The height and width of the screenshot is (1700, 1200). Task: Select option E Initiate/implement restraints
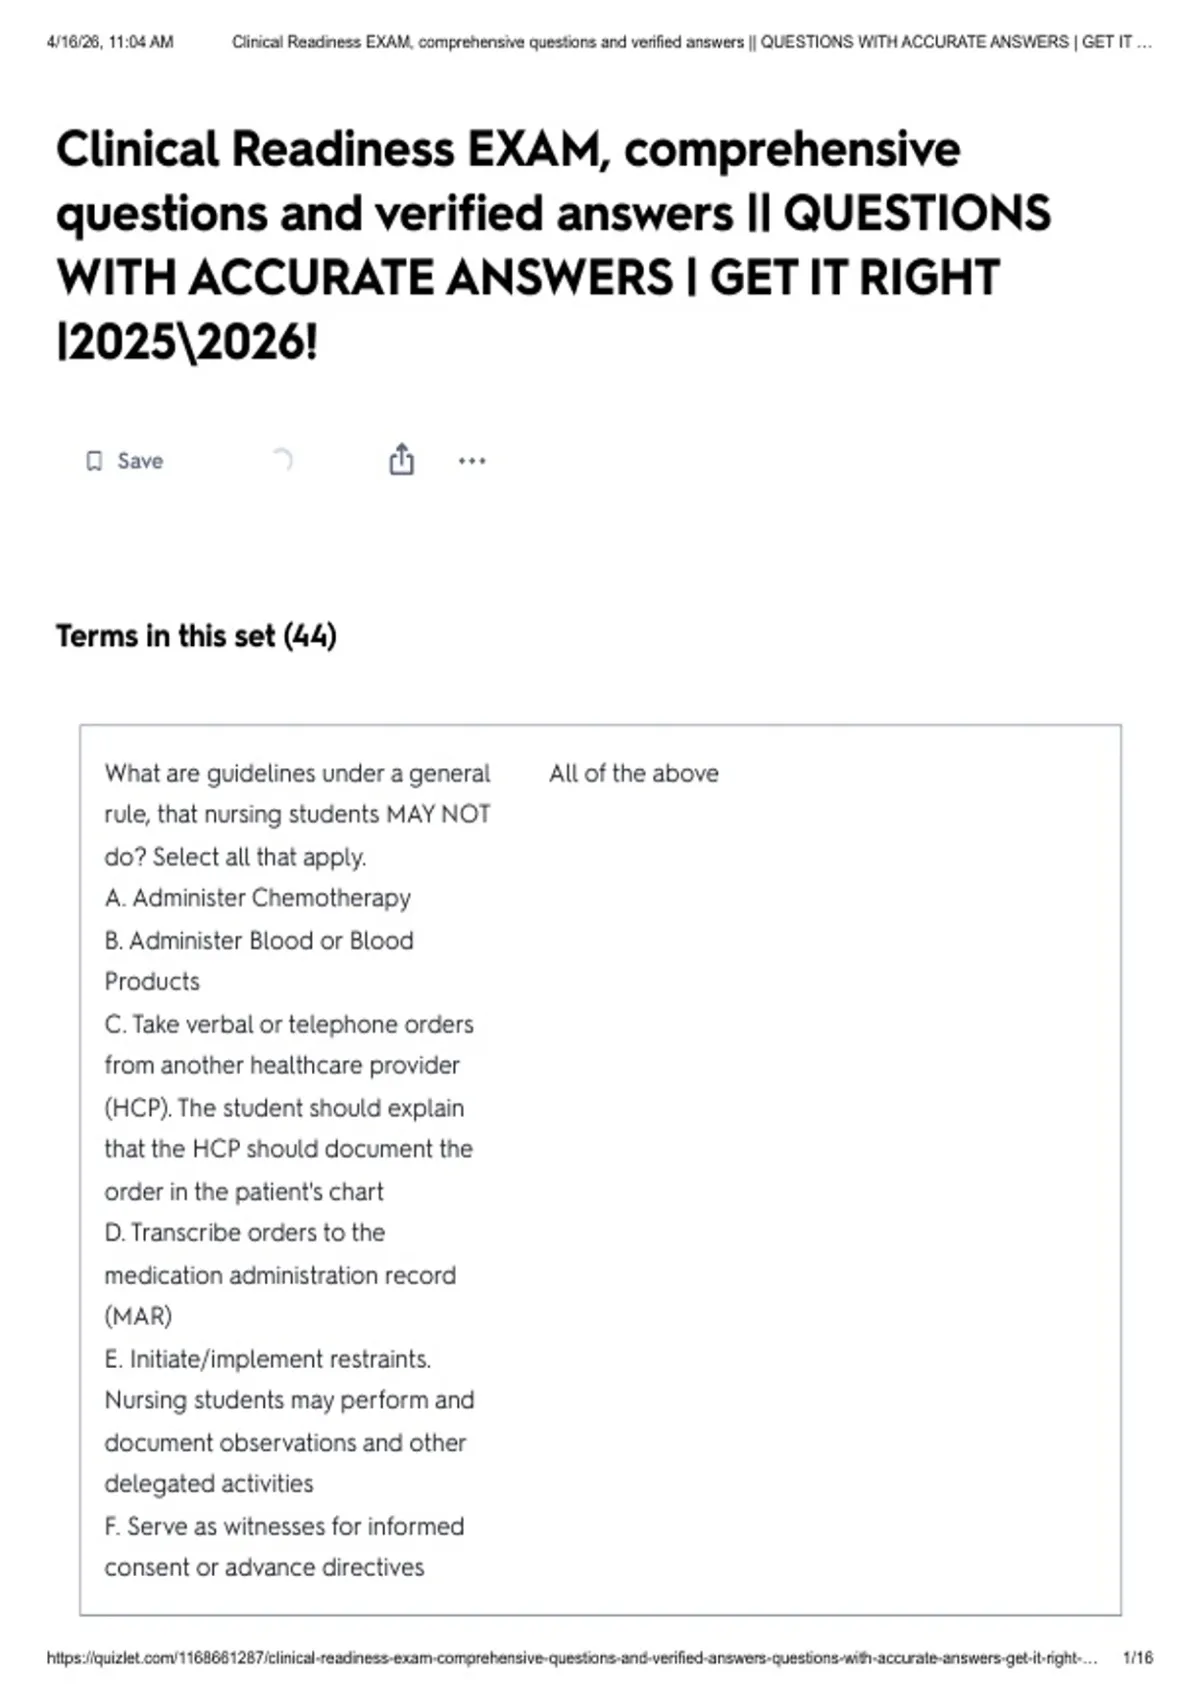click(268, 1359)
